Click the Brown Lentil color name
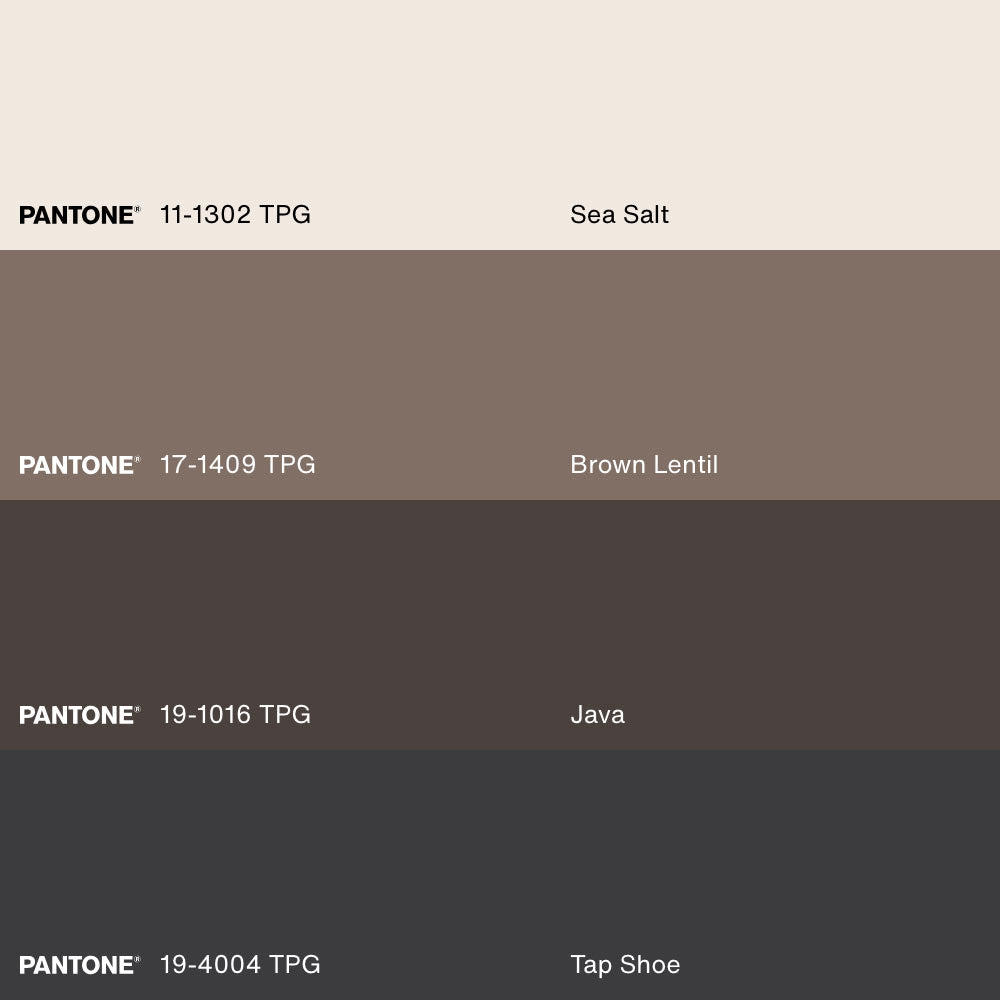This screenshot has height=1000, width=1000. point(644,464)
